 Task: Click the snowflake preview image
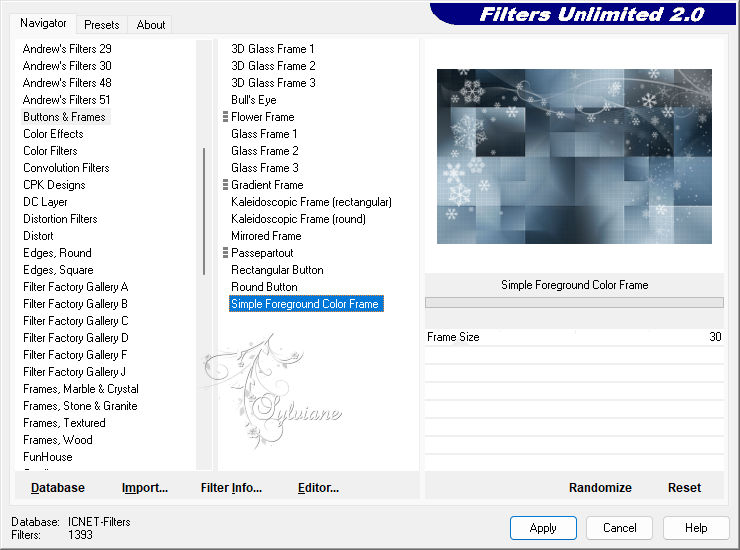(574, 156)
